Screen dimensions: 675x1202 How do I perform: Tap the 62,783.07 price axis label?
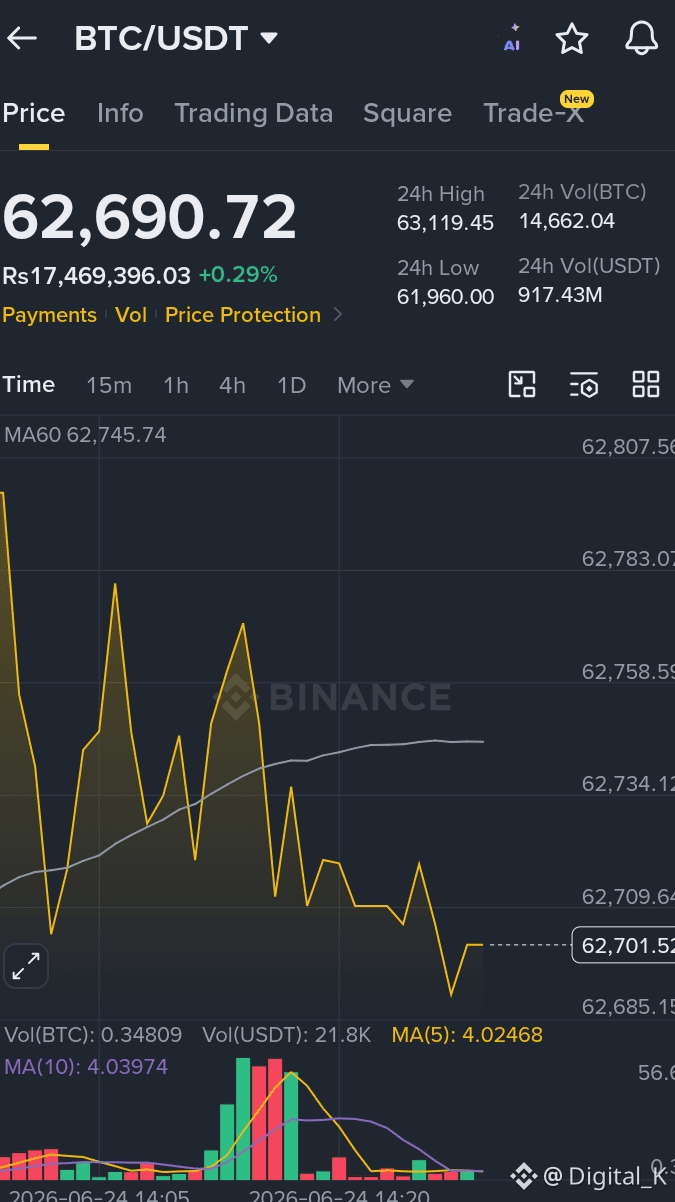pyautogui.click(x=628, y=559)
